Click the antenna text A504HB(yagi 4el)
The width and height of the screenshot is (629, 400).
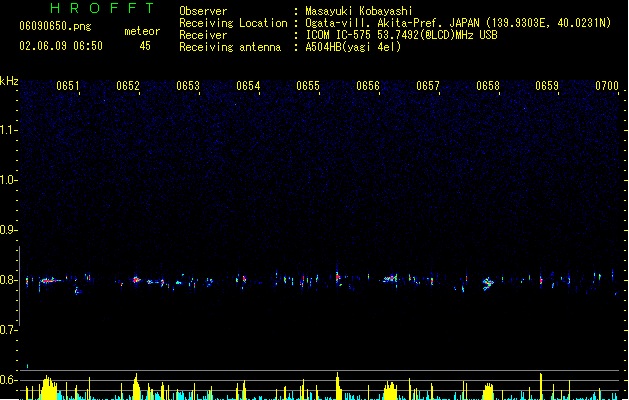tap(353, 47)
